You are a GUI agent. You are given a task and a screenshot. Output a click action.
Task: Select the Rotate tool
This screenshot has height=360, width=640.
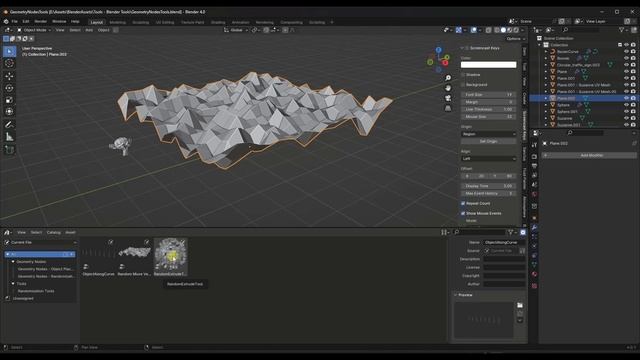click(9, 88)
